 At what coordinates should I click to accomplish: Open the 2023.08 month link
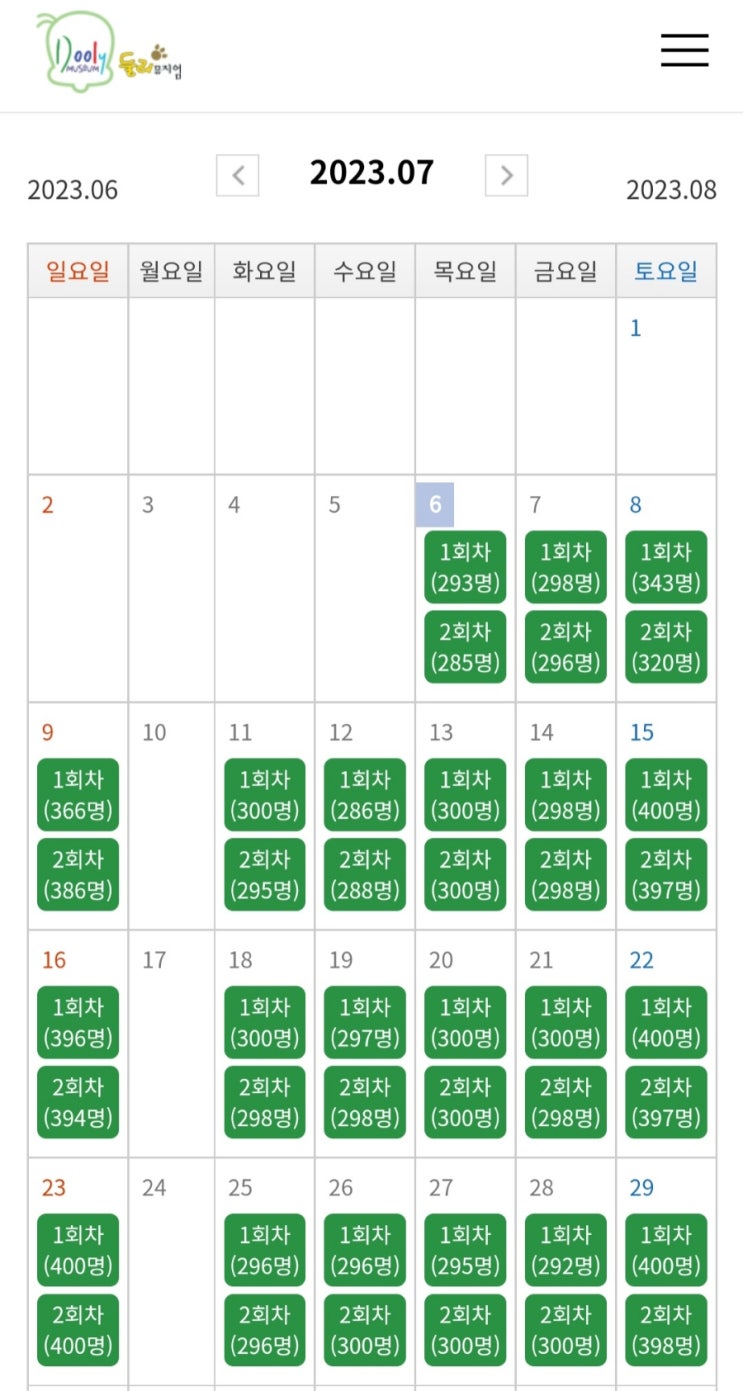pos(671,190)
